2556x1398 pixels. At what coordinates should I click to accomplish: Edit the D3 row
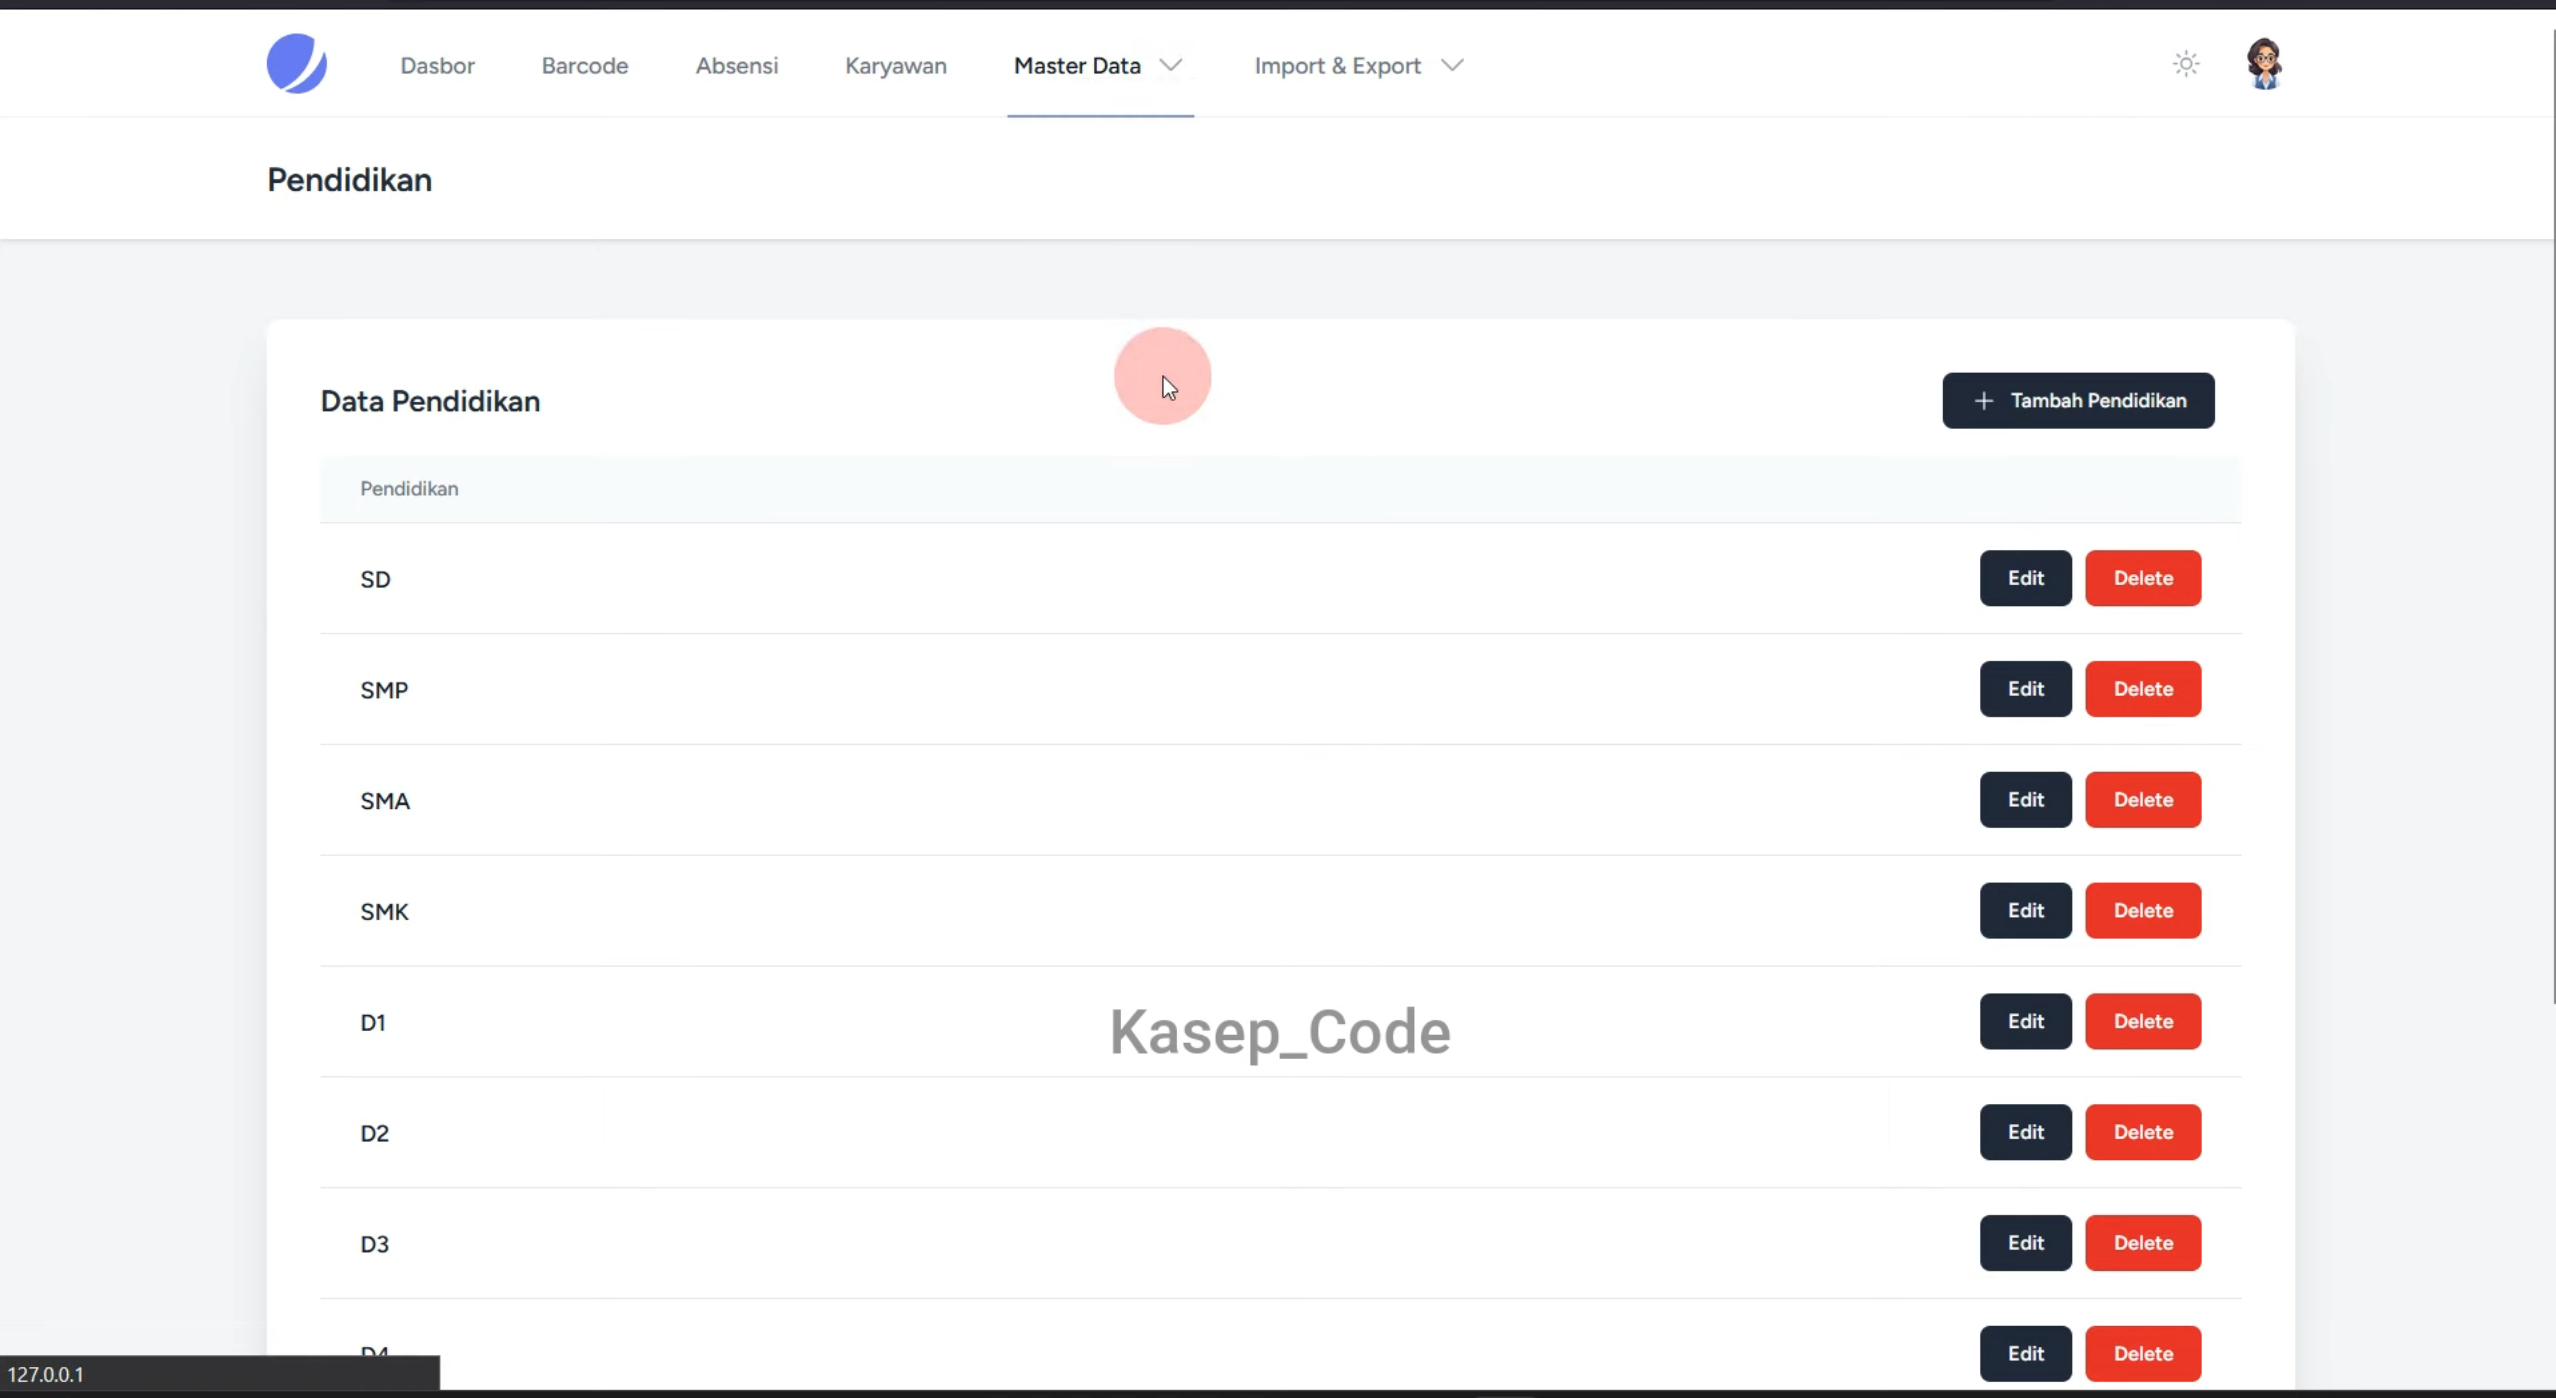(2026, 1243)
